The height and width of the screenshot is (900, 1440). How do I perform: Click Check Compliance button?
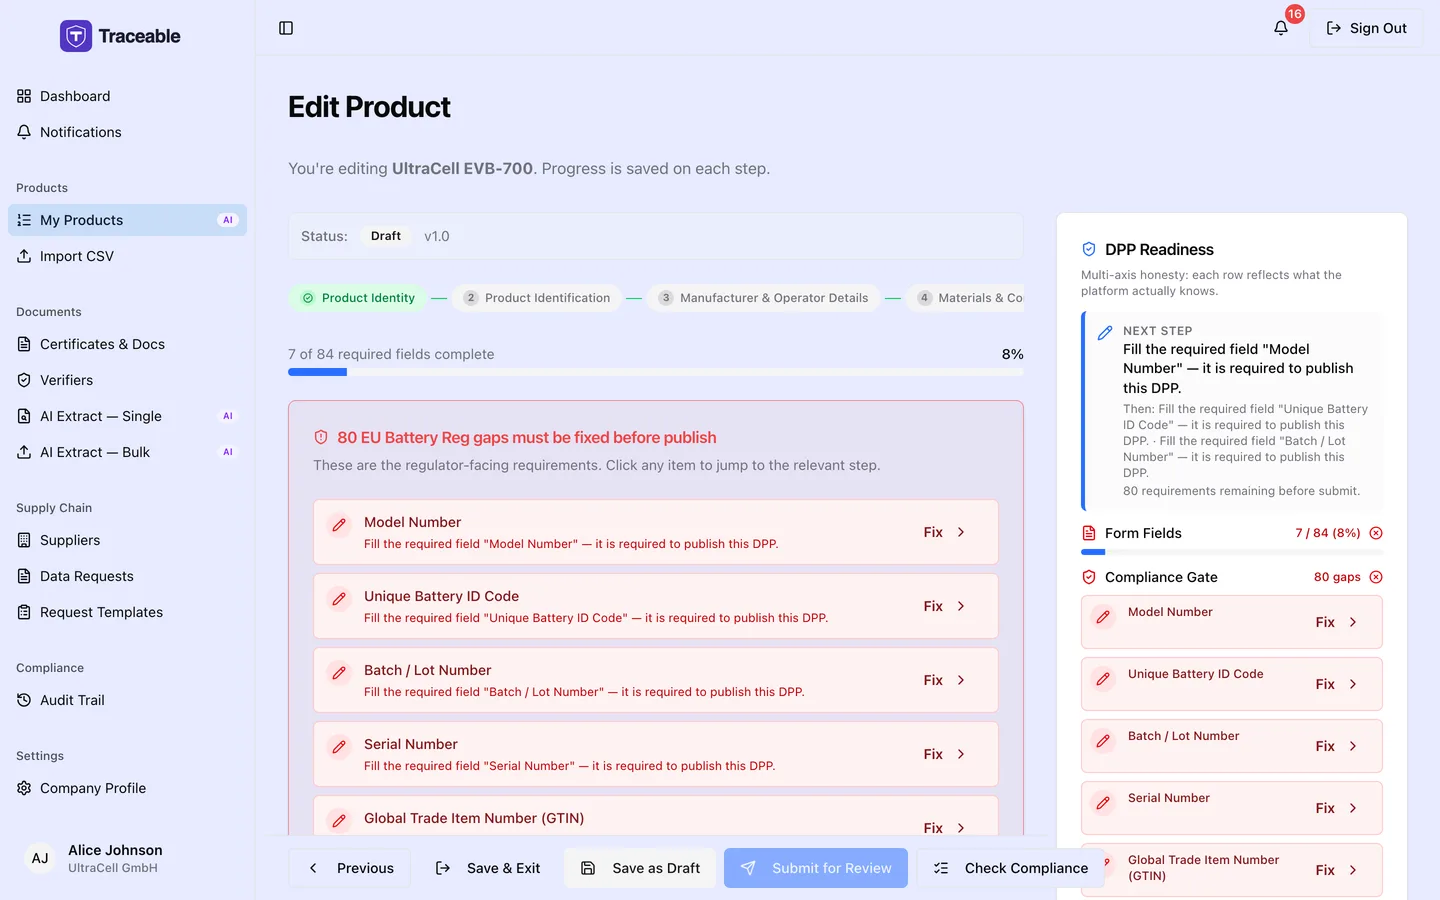(1011, 868)
